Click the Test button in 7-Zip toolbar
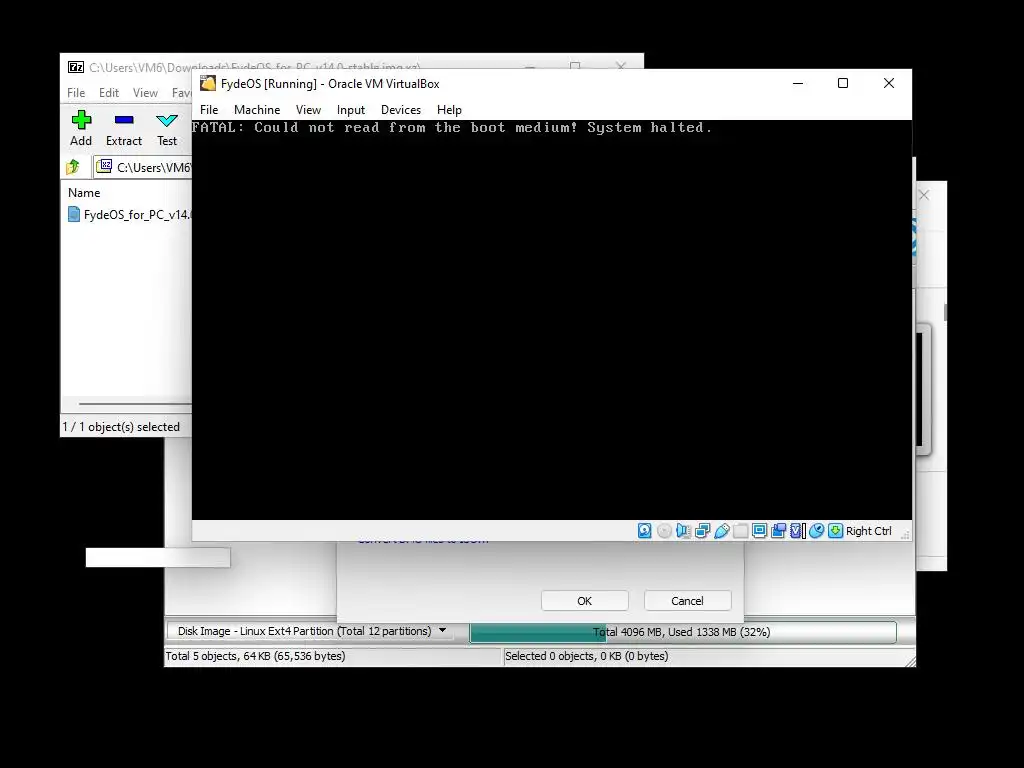The height and width of the screenshot is (768, 1024). 167,129
